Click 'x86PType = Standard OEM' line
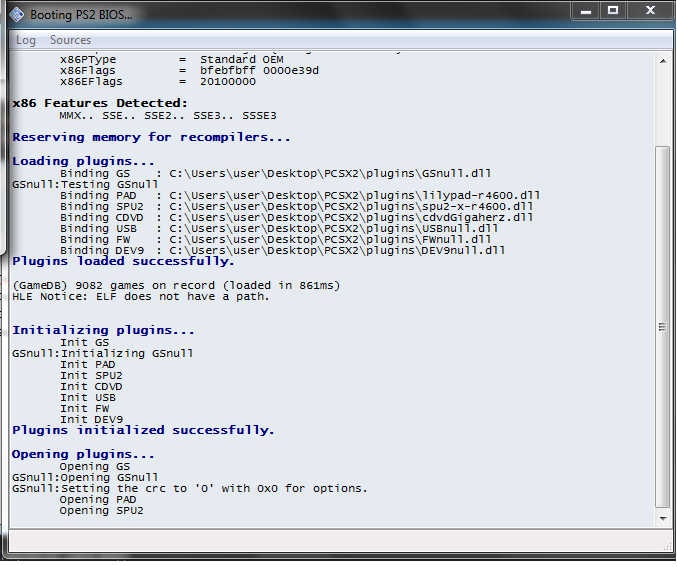 pos(172,60)
